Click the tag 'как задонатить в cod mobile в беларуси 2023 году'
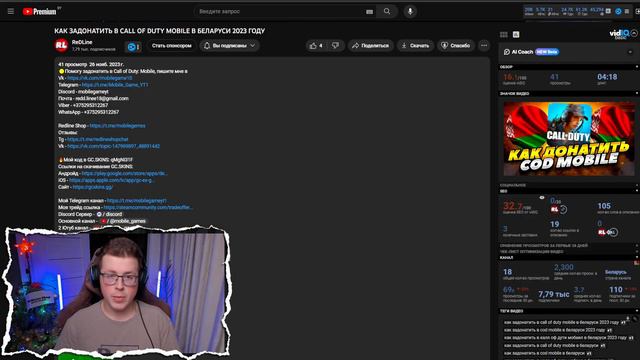640x360 pixels. (555, 330)
